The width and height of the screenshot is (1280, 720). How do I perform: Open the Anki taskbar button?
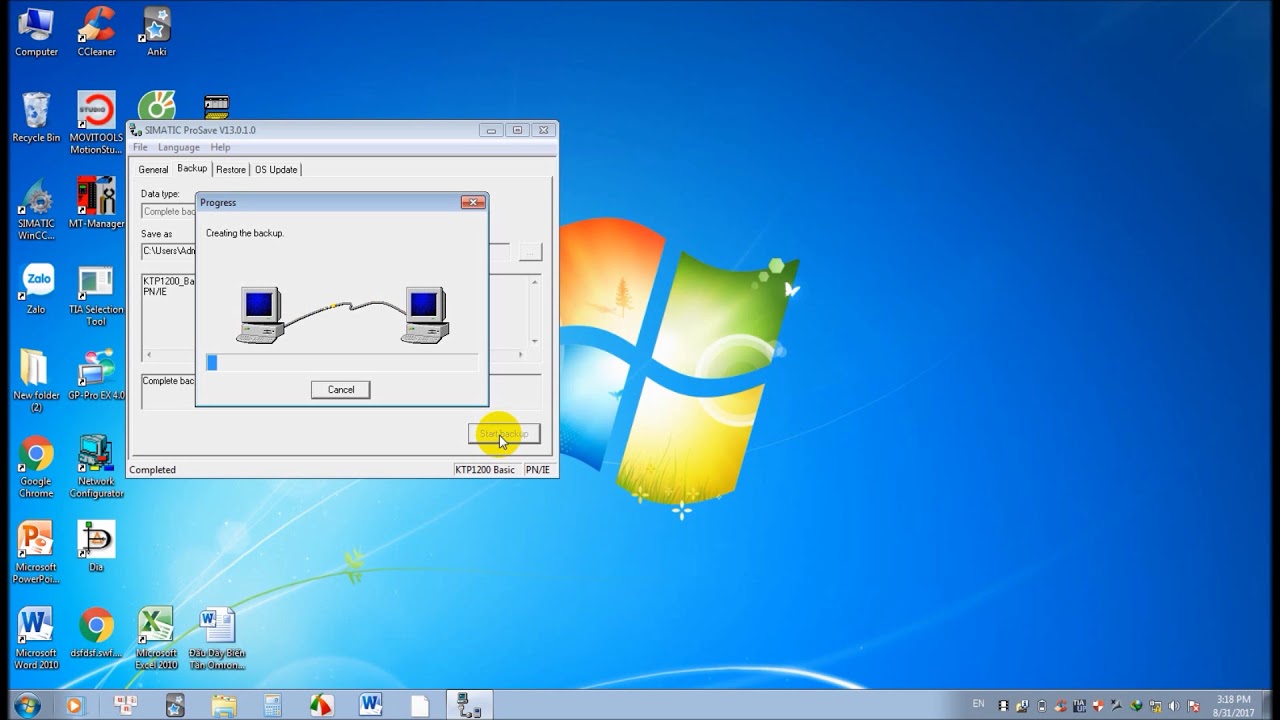[x=175, y=705]
